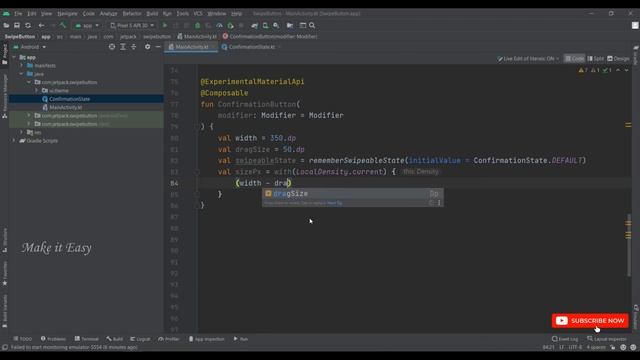
Task: Open the Logcat tool window
Action: pos(140,339)
